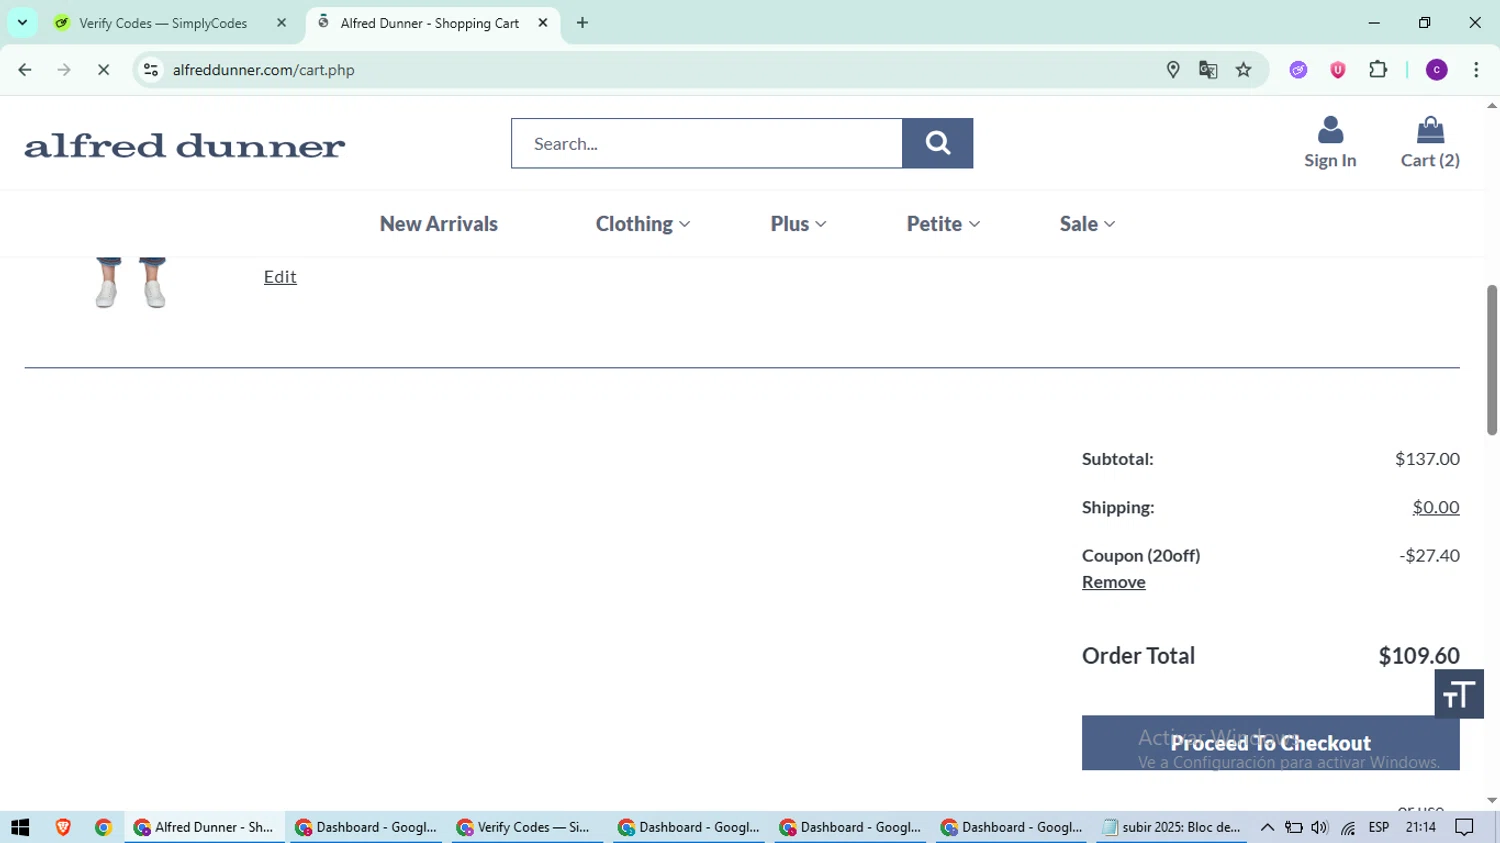Click the Edit link for the cart item
Screen dimensions: 1500x843
click(x=280, y=277)
